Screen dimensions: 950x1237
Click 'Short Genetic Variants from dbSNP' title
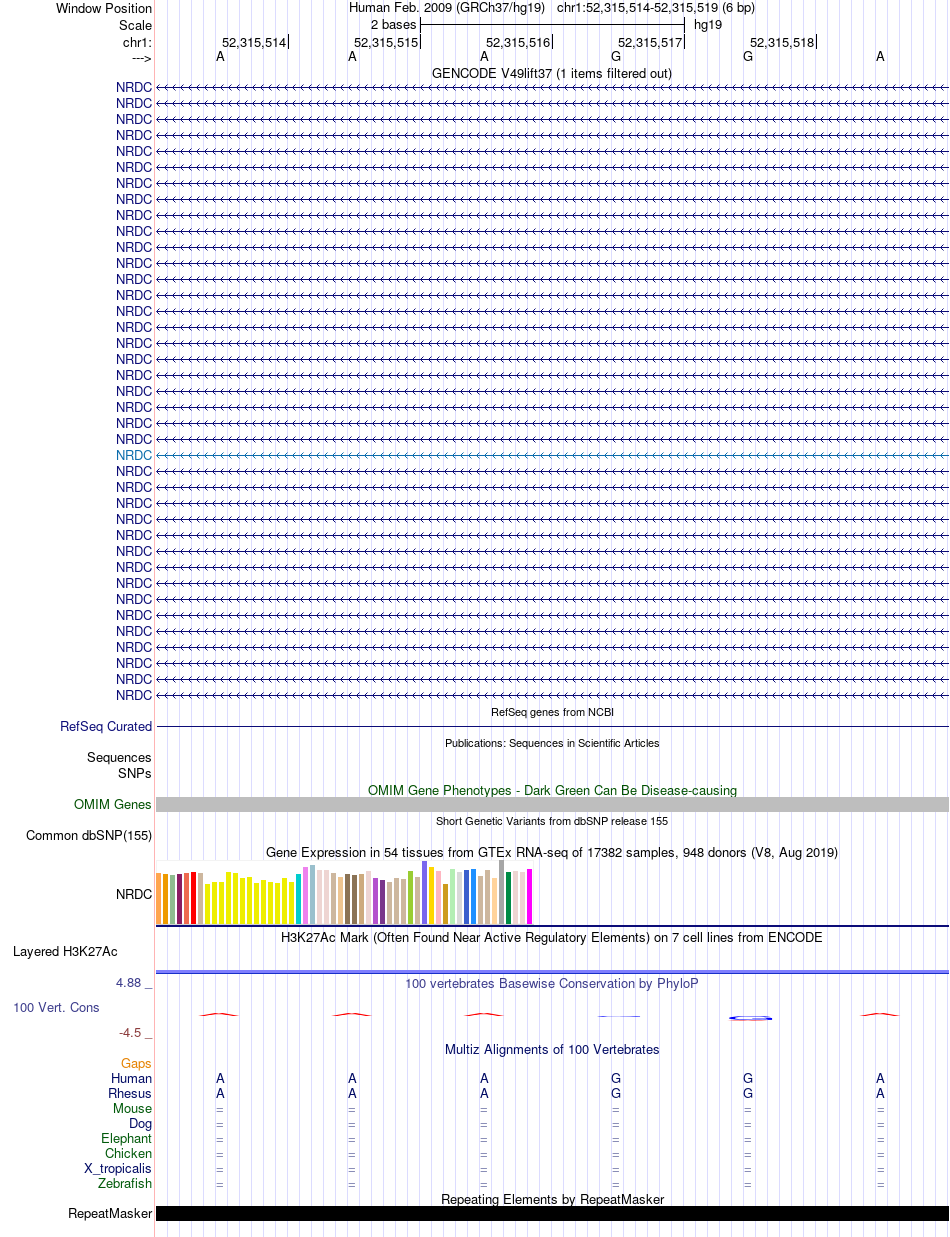pos(552,821)
